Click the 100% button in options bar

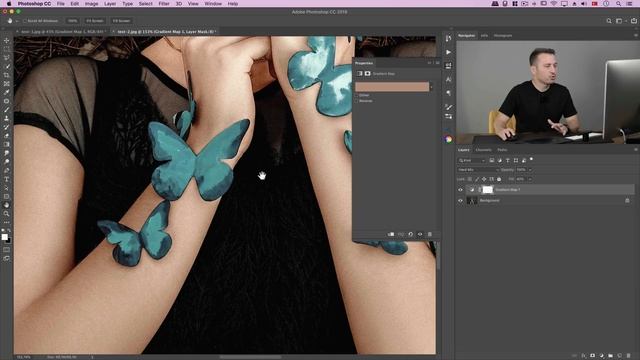tap(72, 21)
